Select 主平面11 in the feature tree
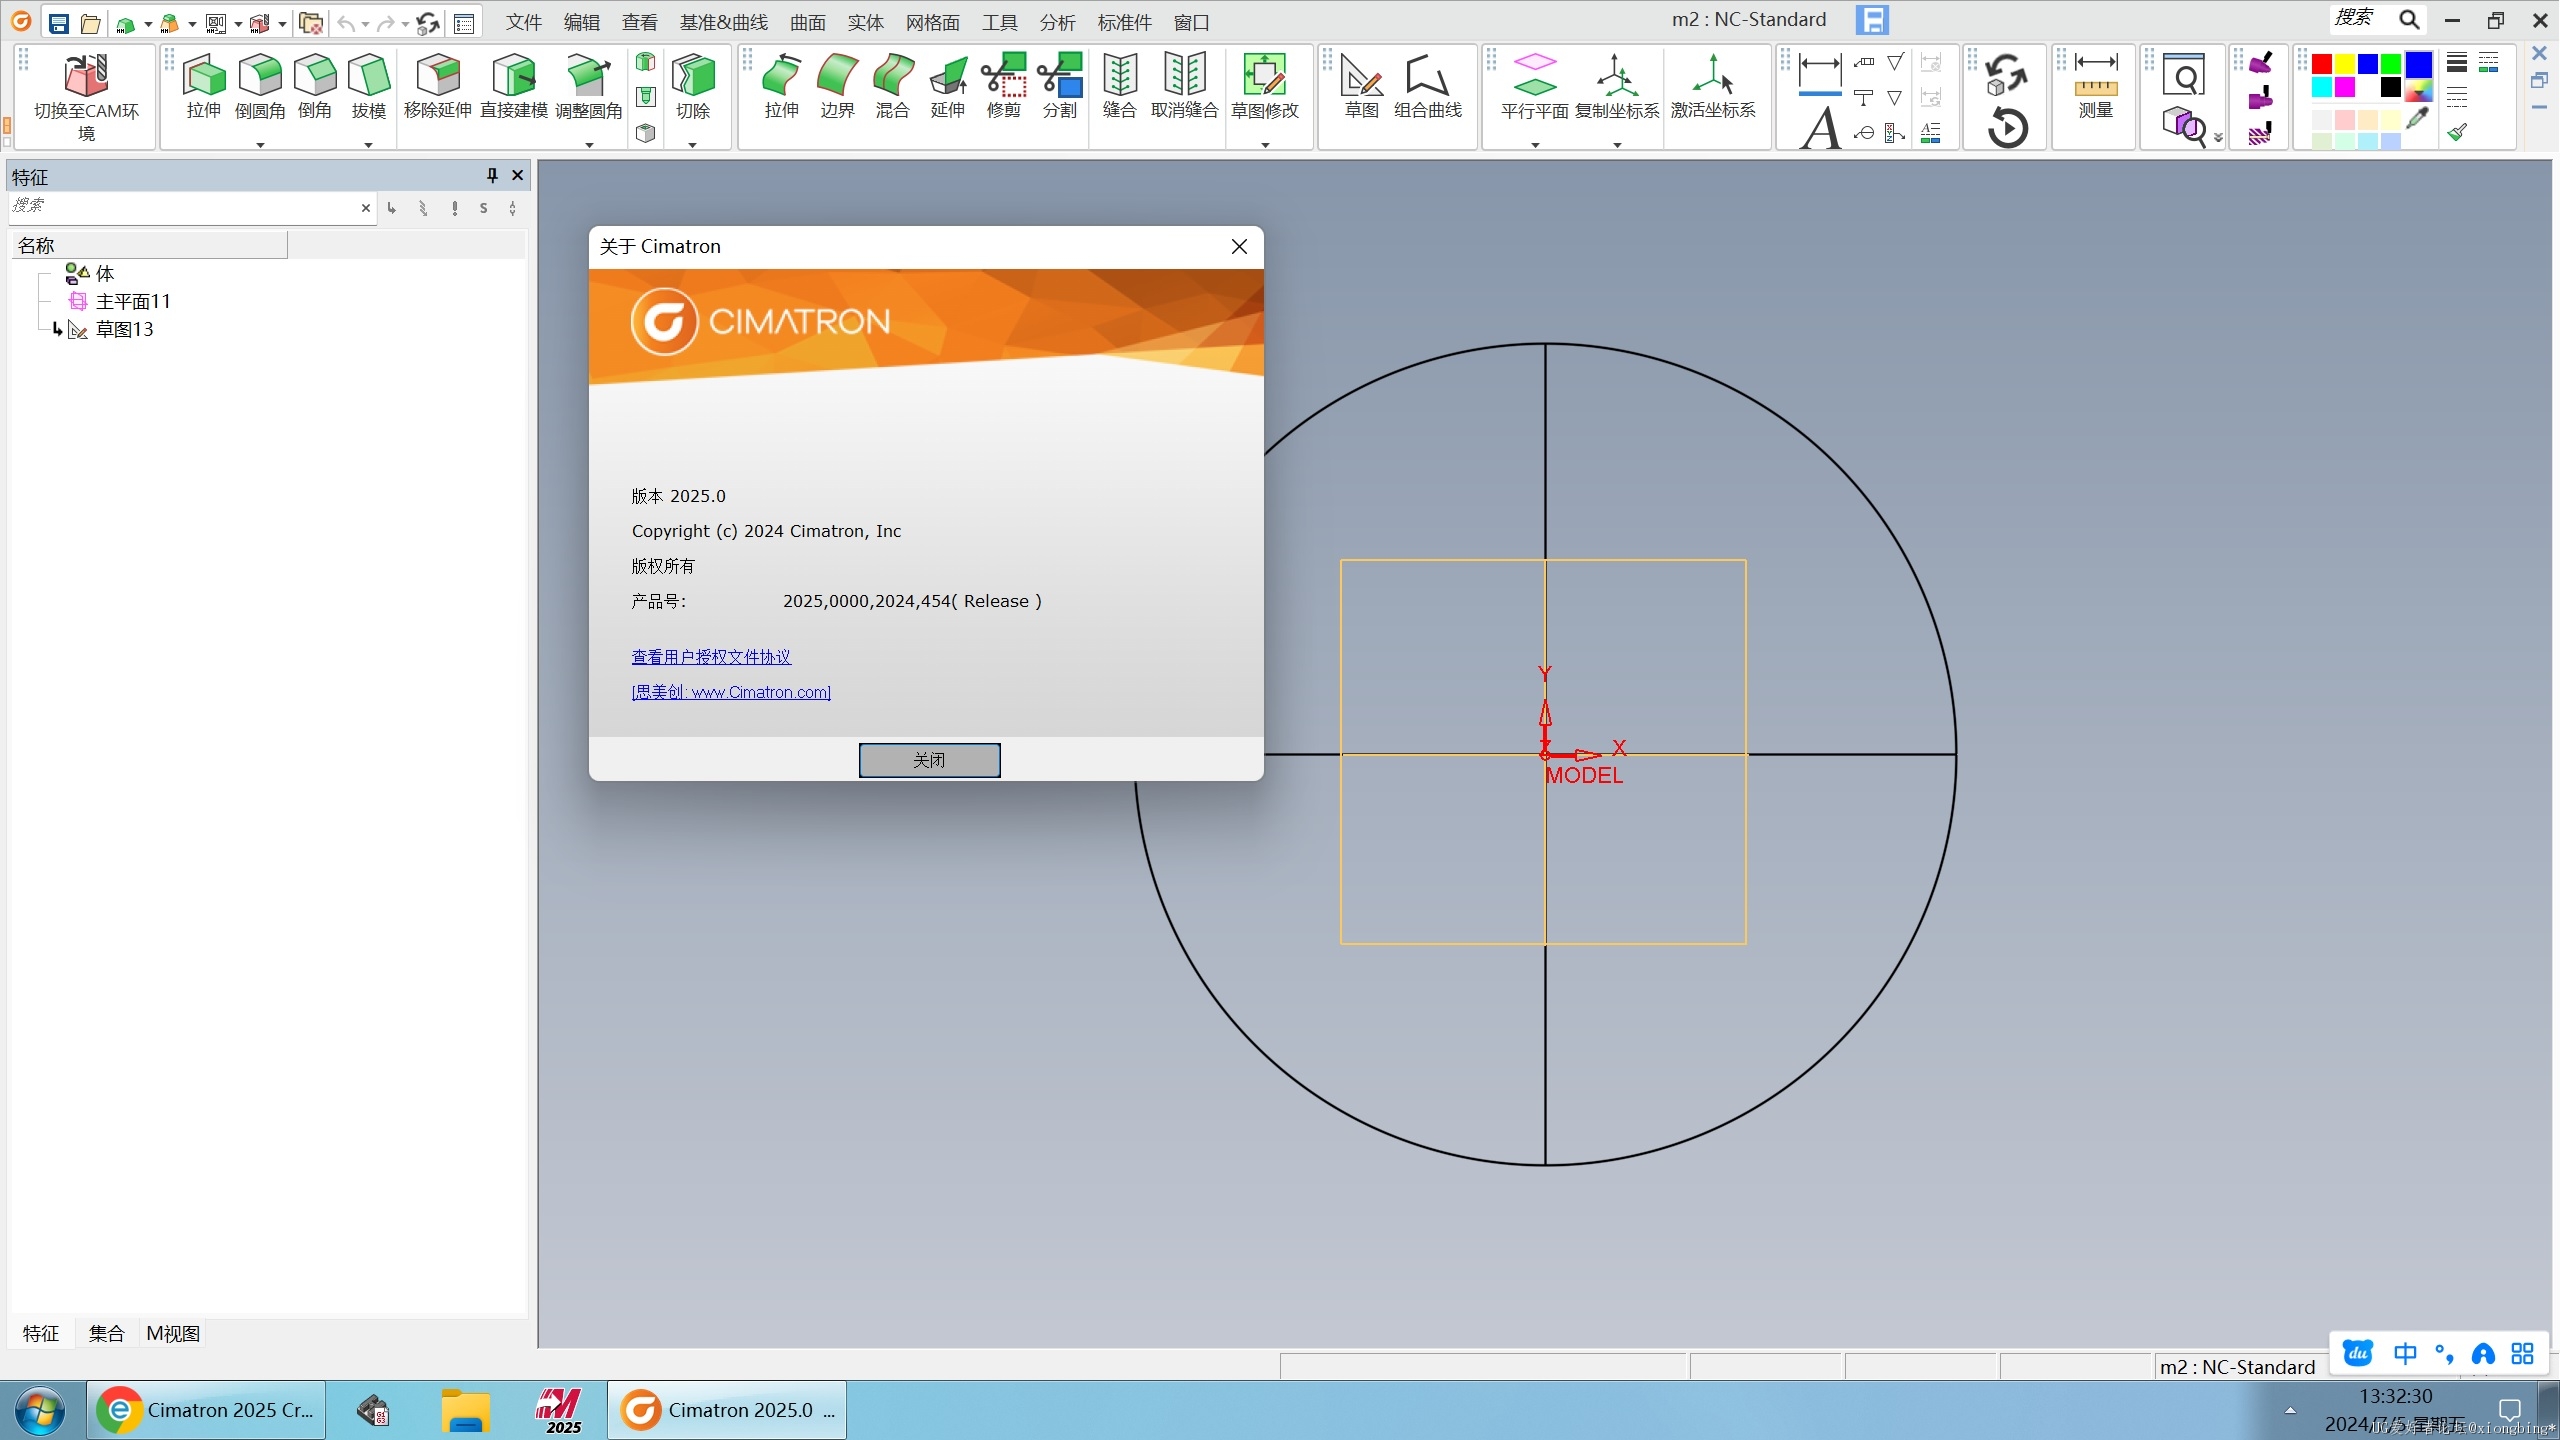 point(133,301)
